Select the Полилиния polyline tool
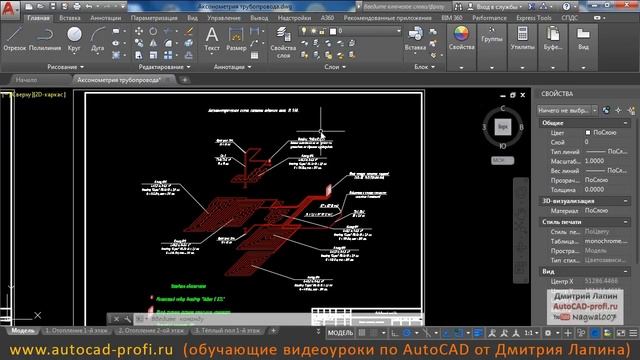The width and height of the screenshot is (640, 360). [x=45, y=39]
